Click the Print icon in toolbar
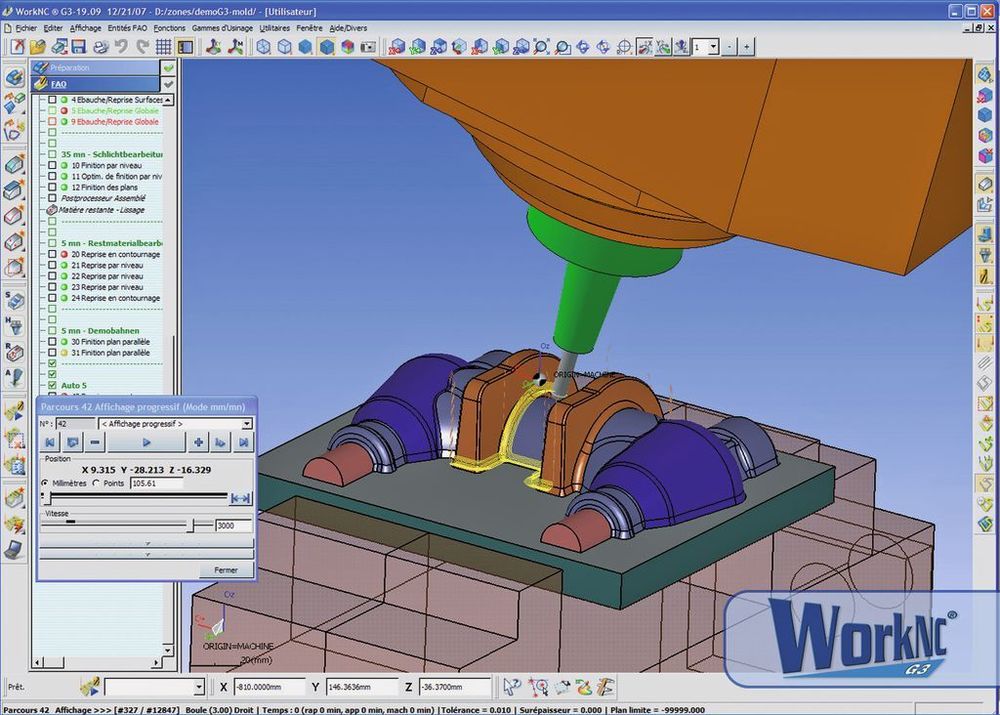The height and width of the screenshot is (715, 1000). tap(100, 47)
